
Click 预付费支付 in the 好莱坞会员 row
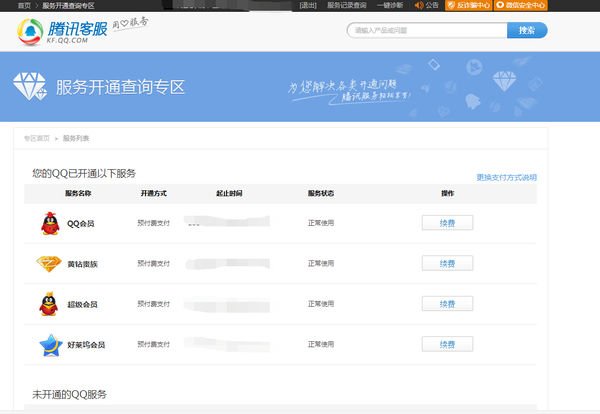[x=153, y=344]
